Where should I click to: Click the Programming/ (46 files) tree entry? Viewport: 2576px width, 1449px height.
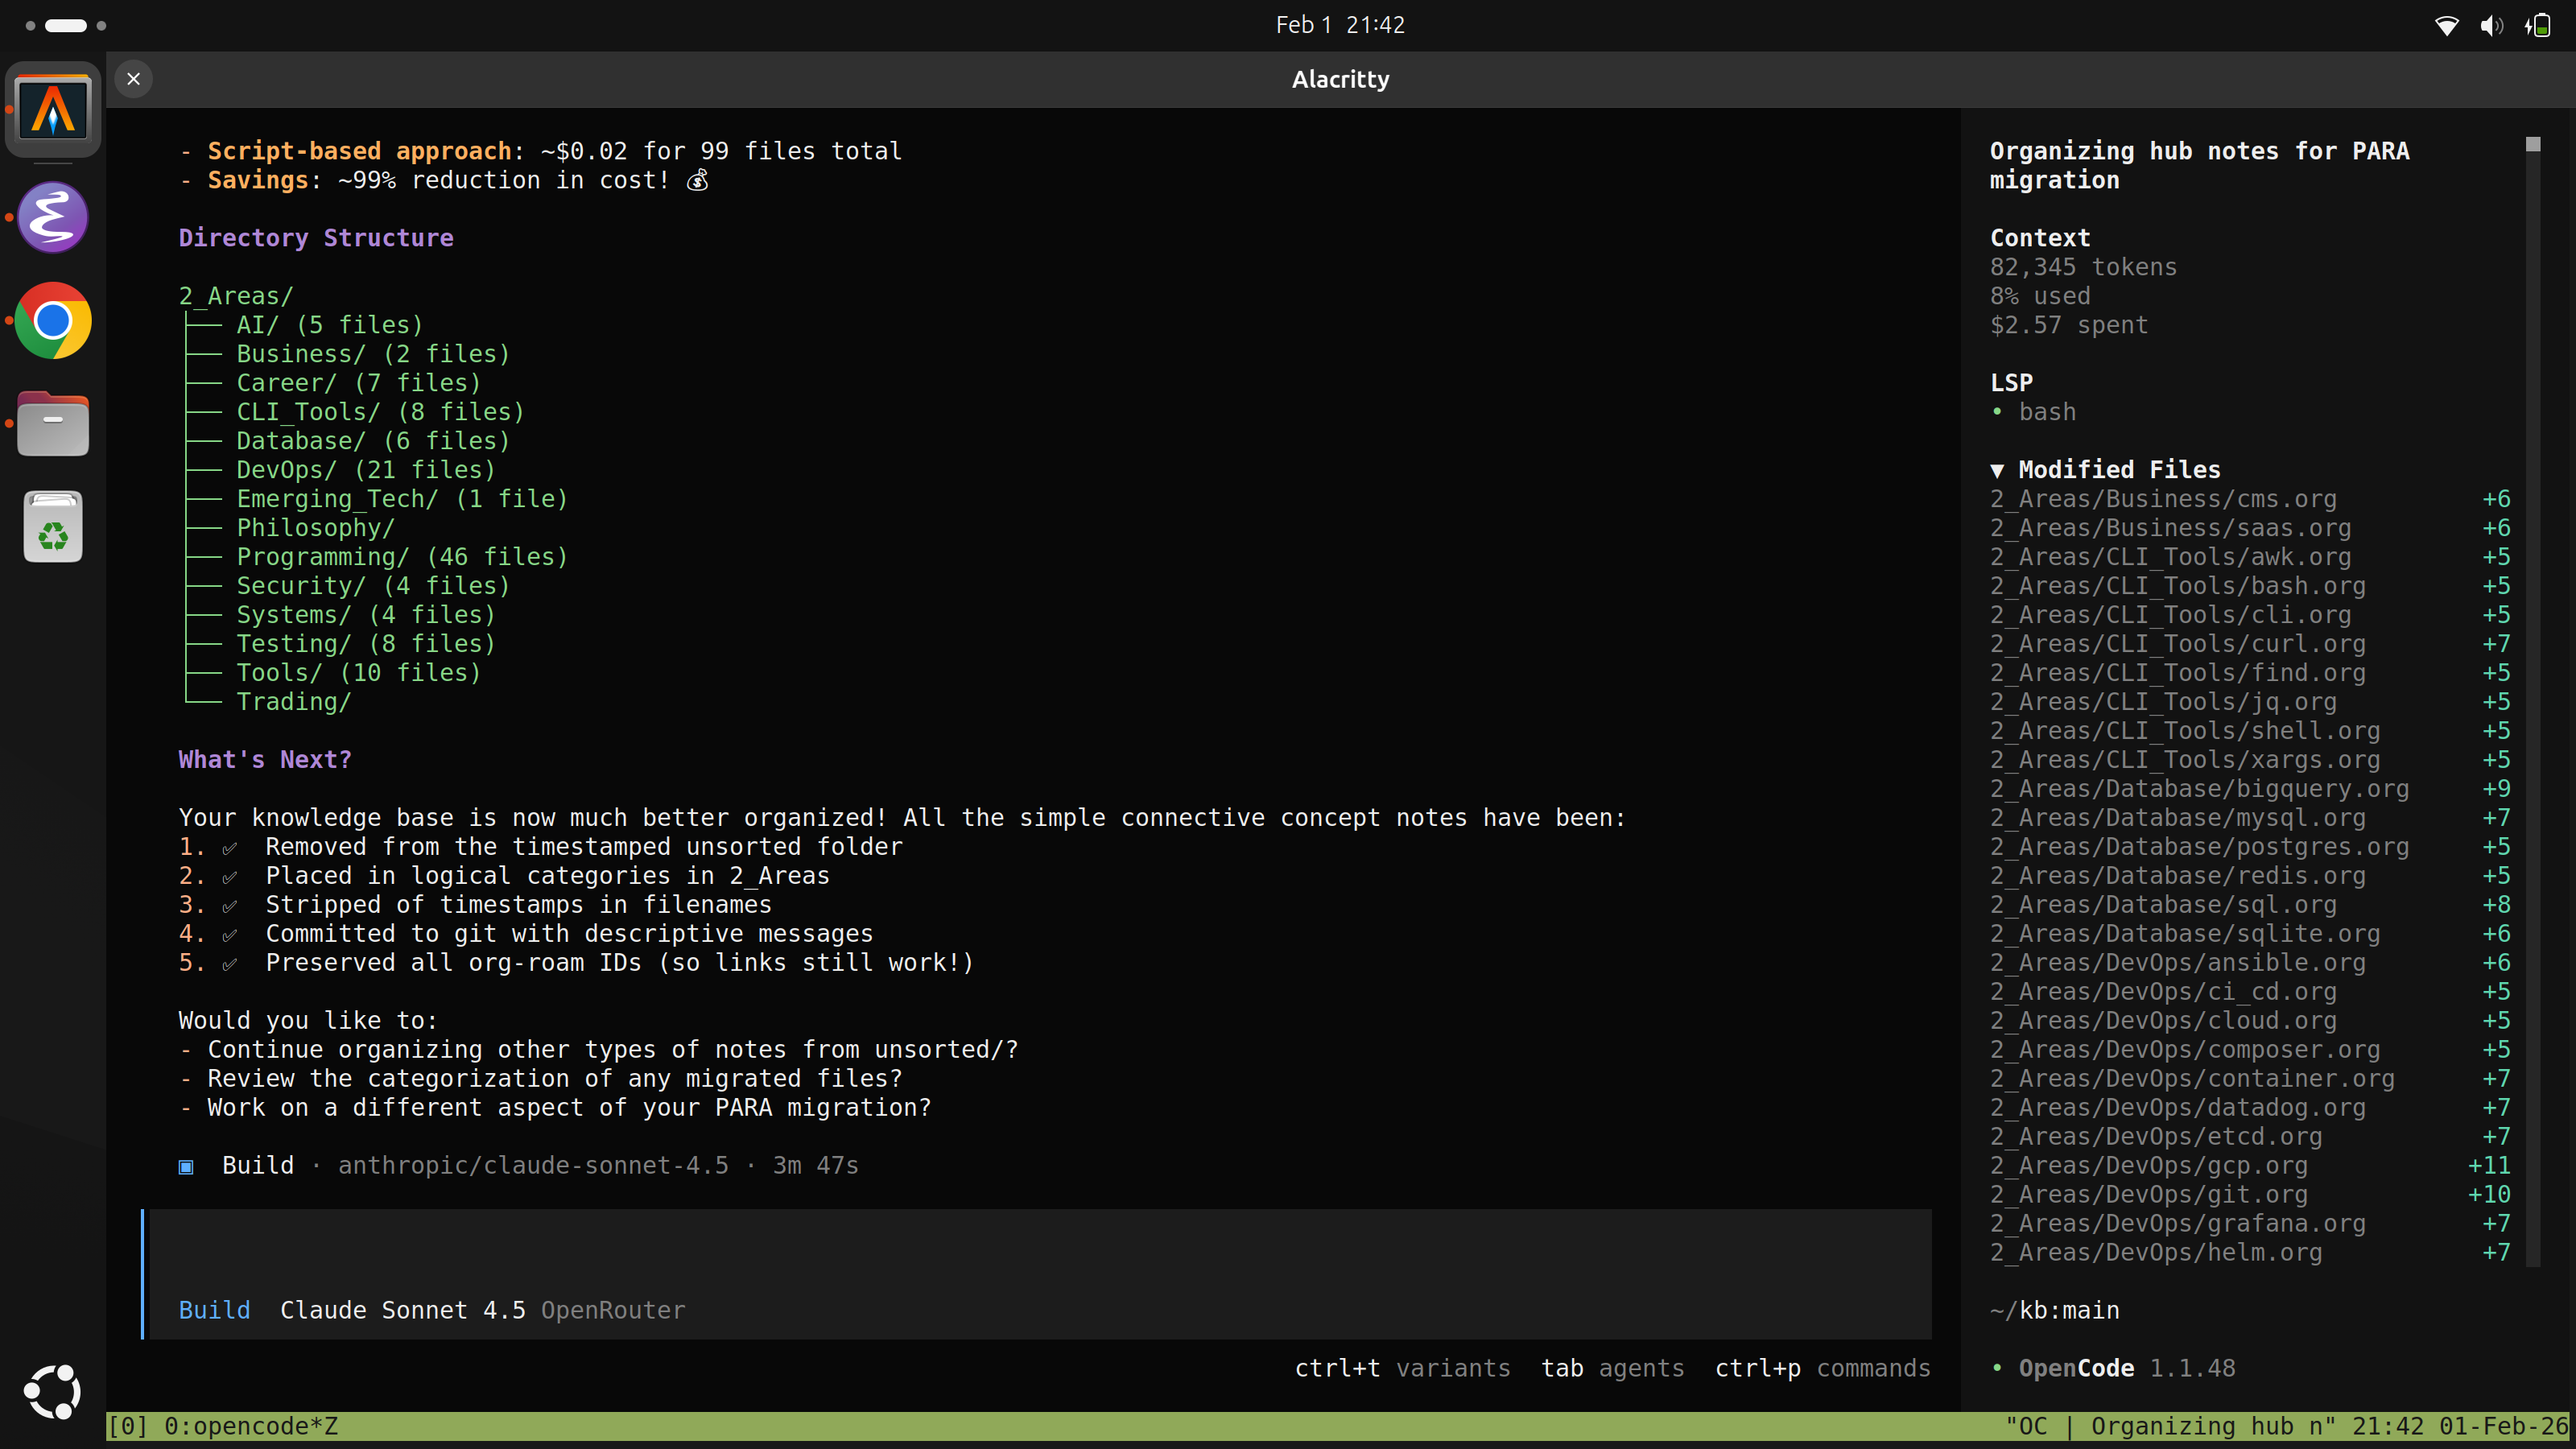point(402,557)
